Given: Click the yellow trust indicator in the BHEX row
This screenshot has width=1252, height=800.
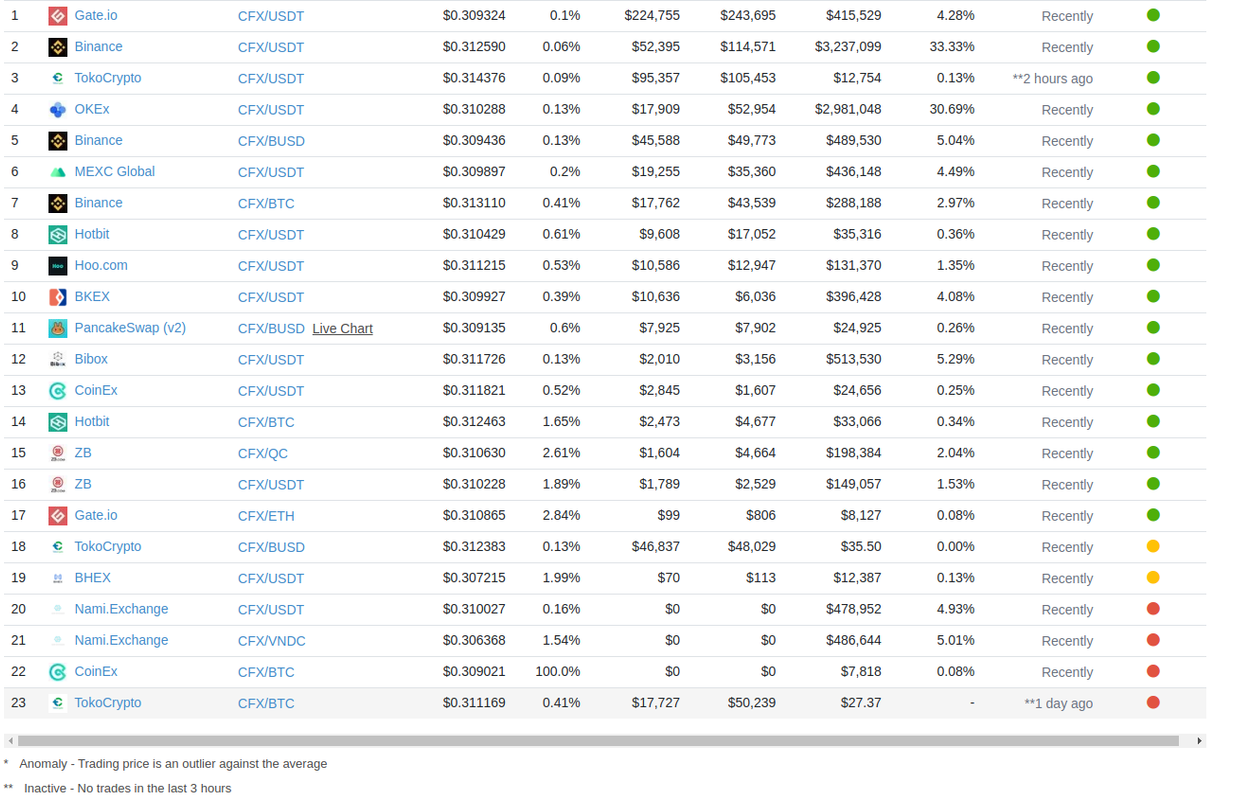Looking at the screenshot, I should pos(1153,578).
